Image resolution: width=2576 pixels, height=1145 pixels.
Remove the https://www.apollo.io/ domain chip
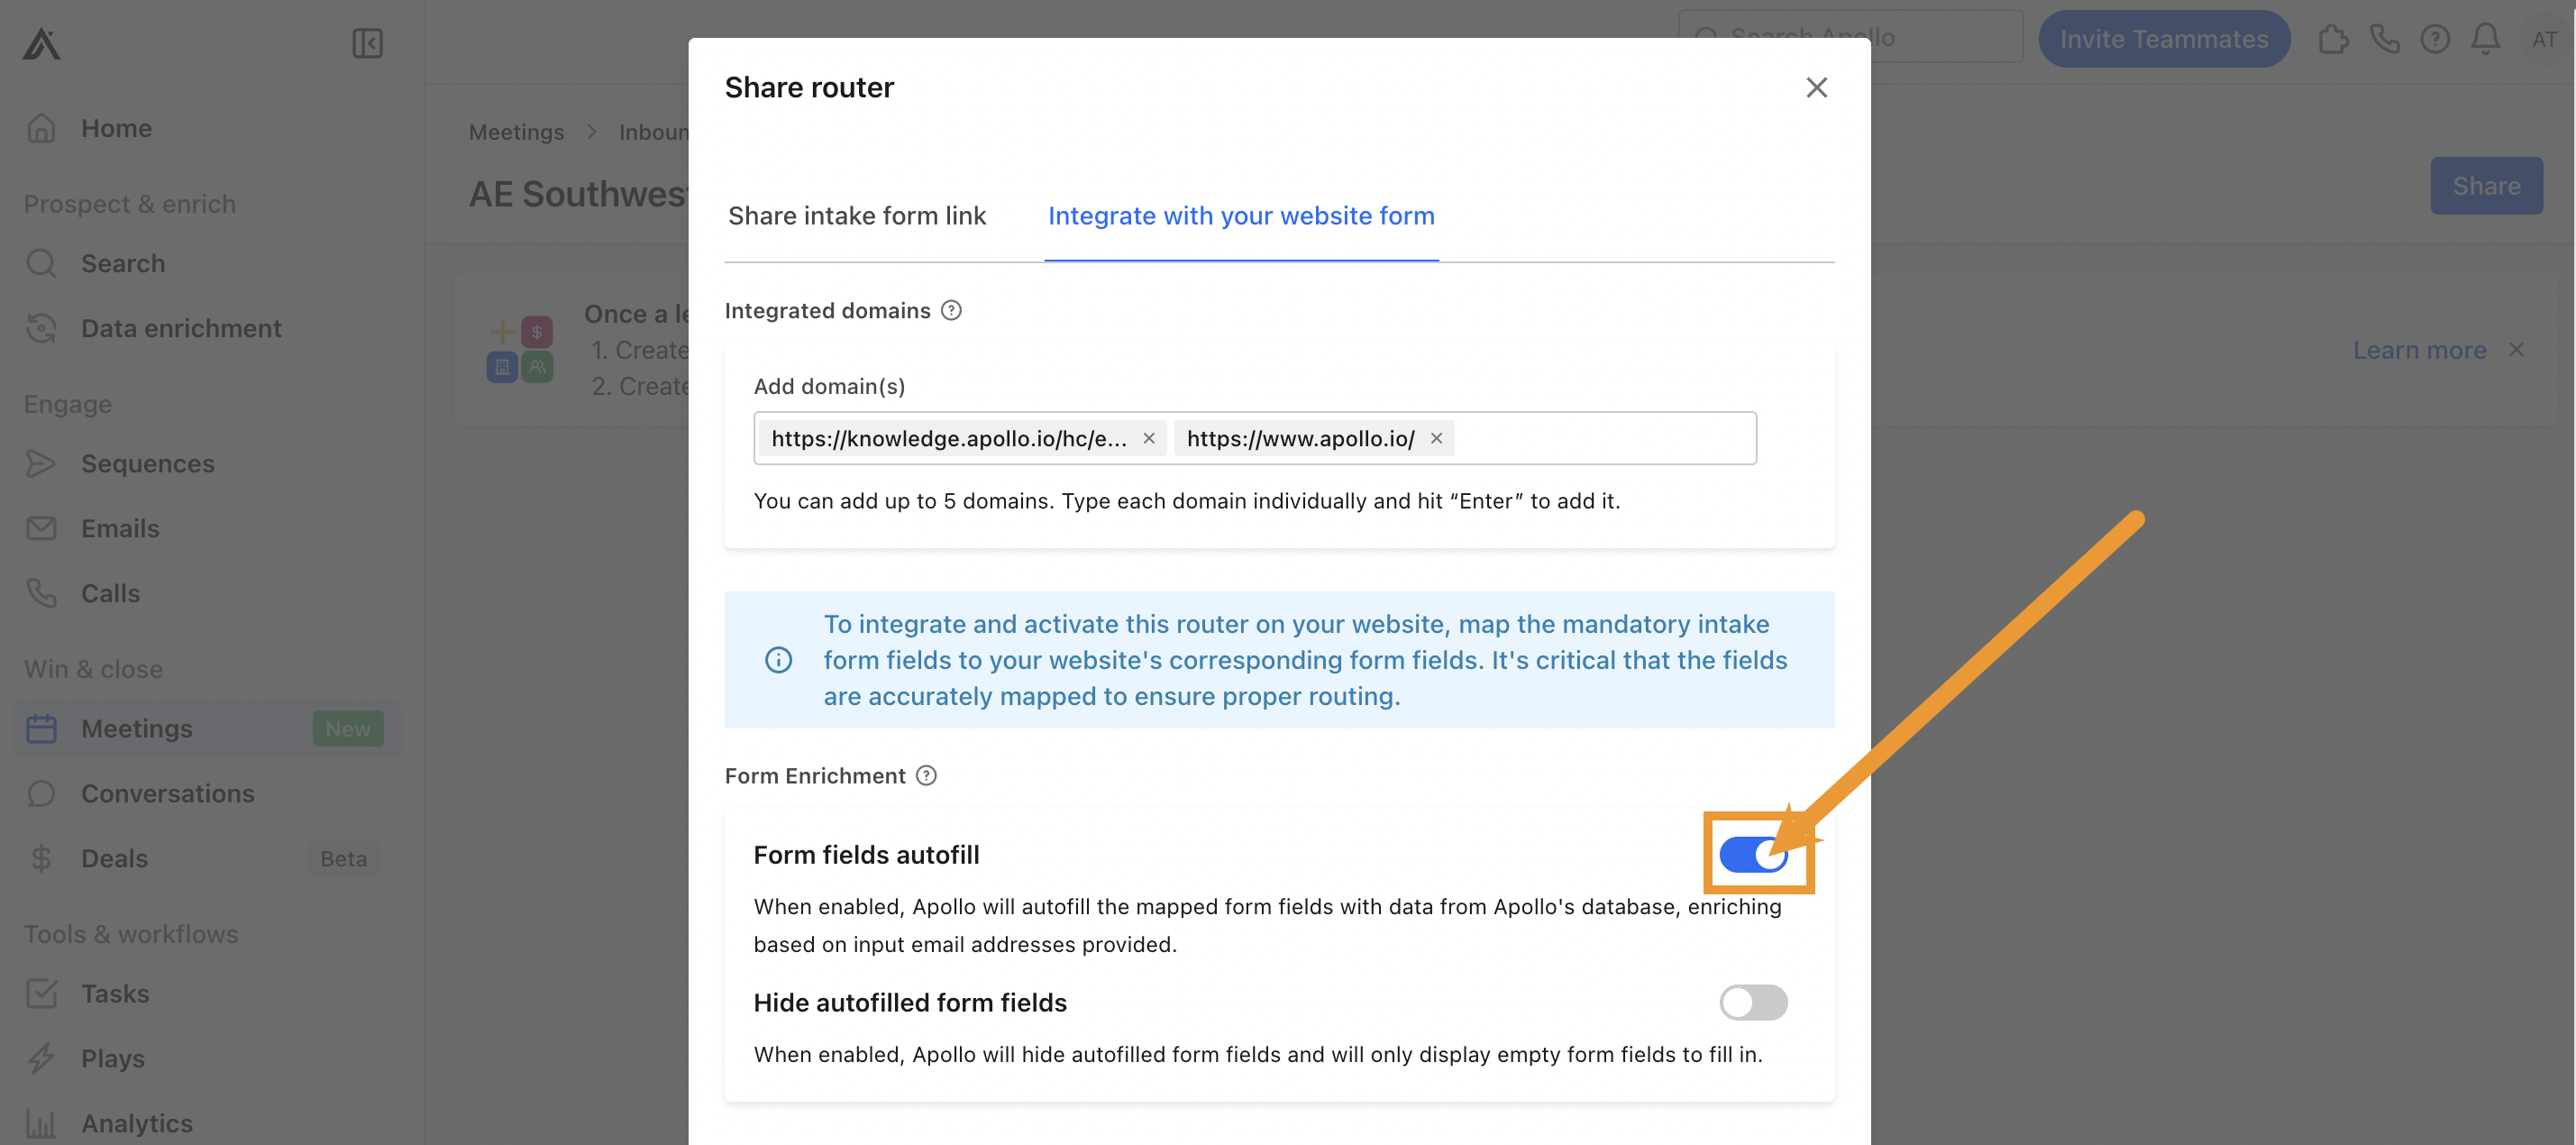1436,438
